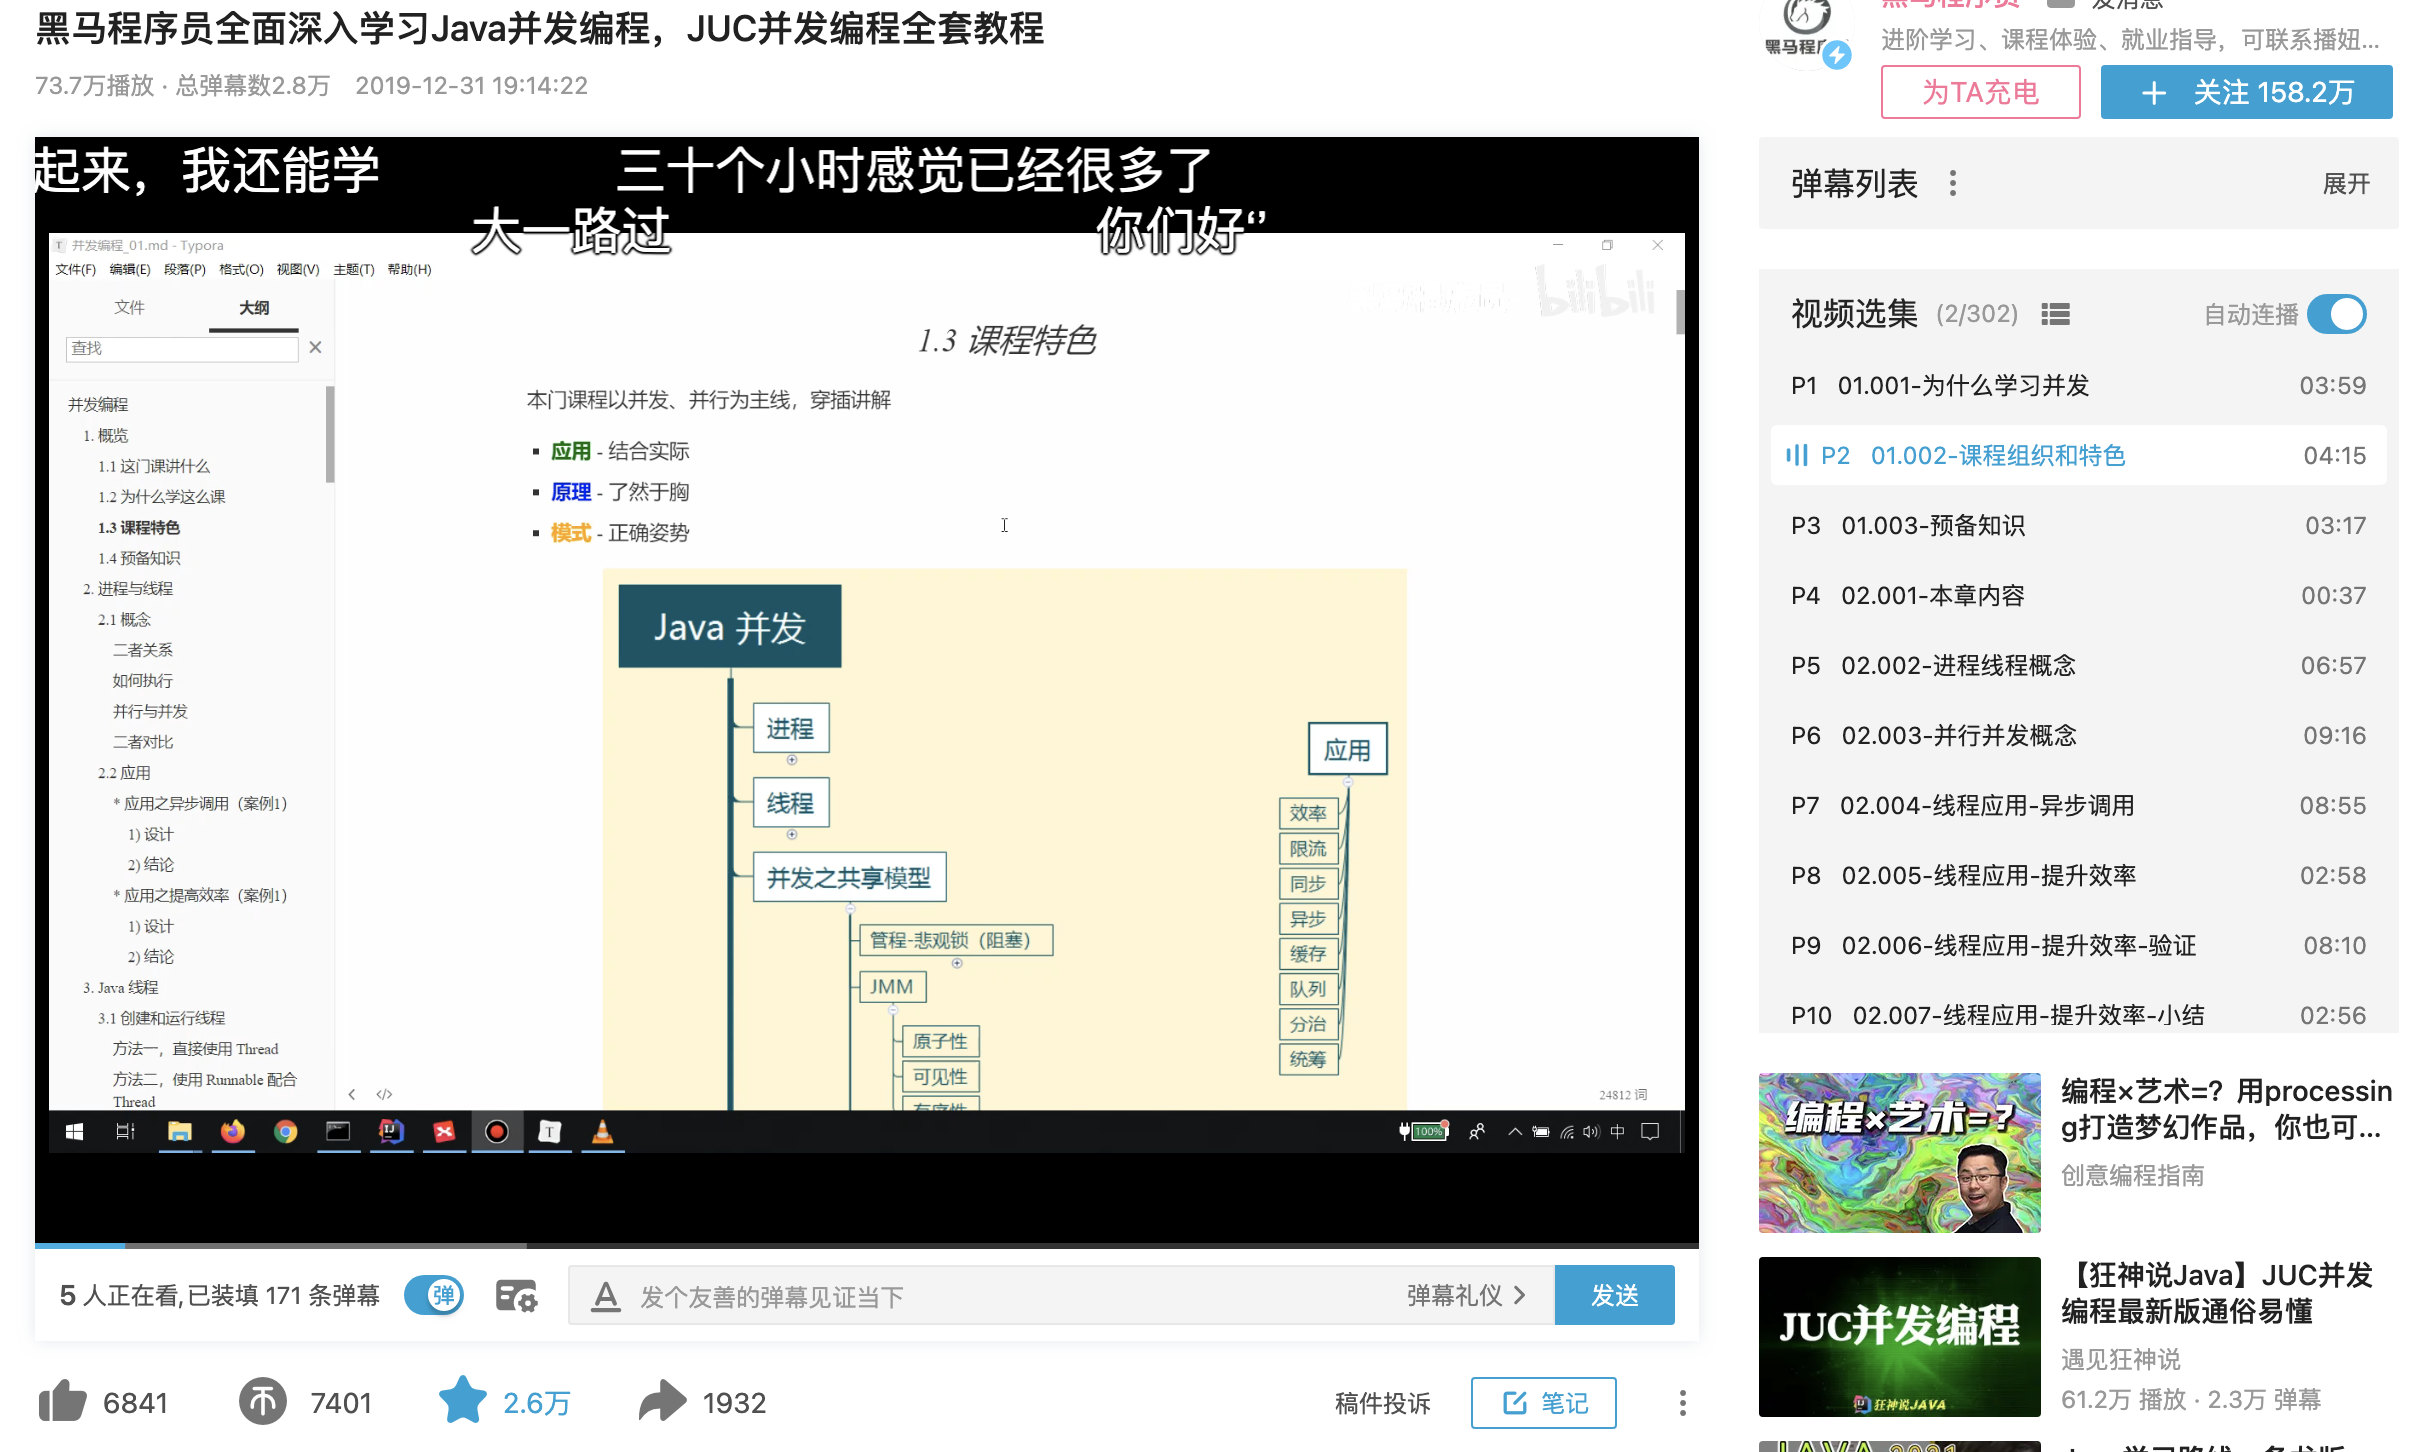Expand the danmaku list via 展开
The width and height of the screenshot is (2420, 1452).
point(2346,184)
